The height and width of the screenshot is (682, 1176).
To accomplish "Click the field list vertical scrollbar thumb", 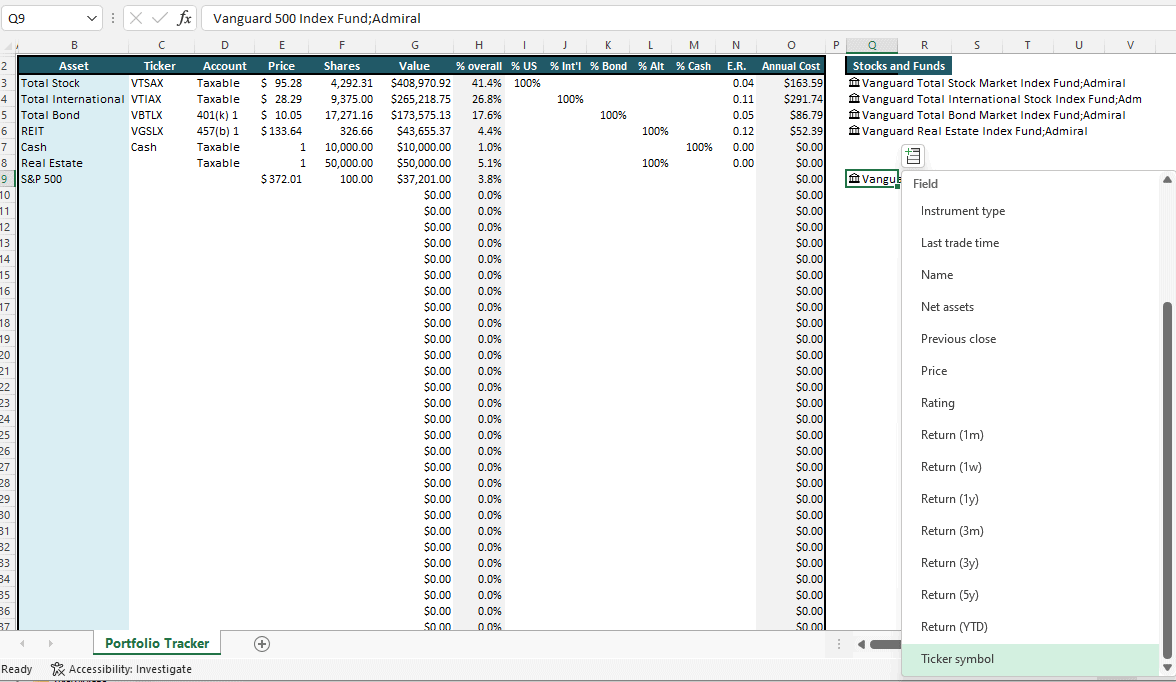I will pyautogui.click(x=1166, y=480).
